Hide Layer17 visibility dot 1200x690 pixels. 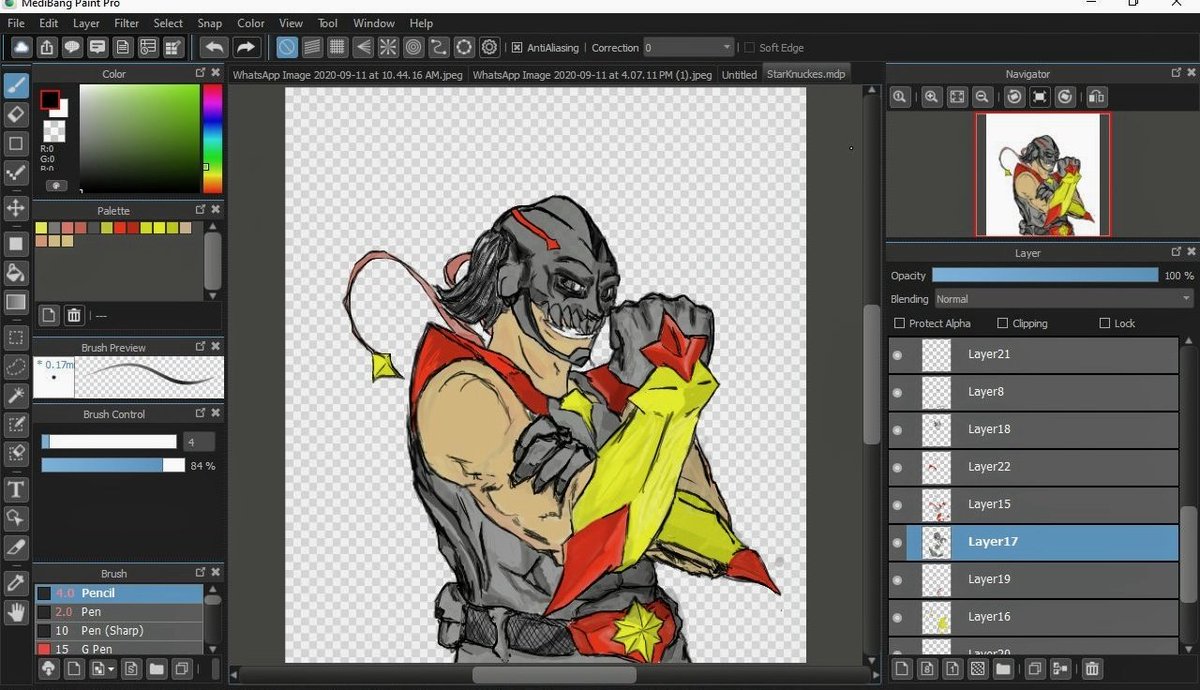(897, 542)
